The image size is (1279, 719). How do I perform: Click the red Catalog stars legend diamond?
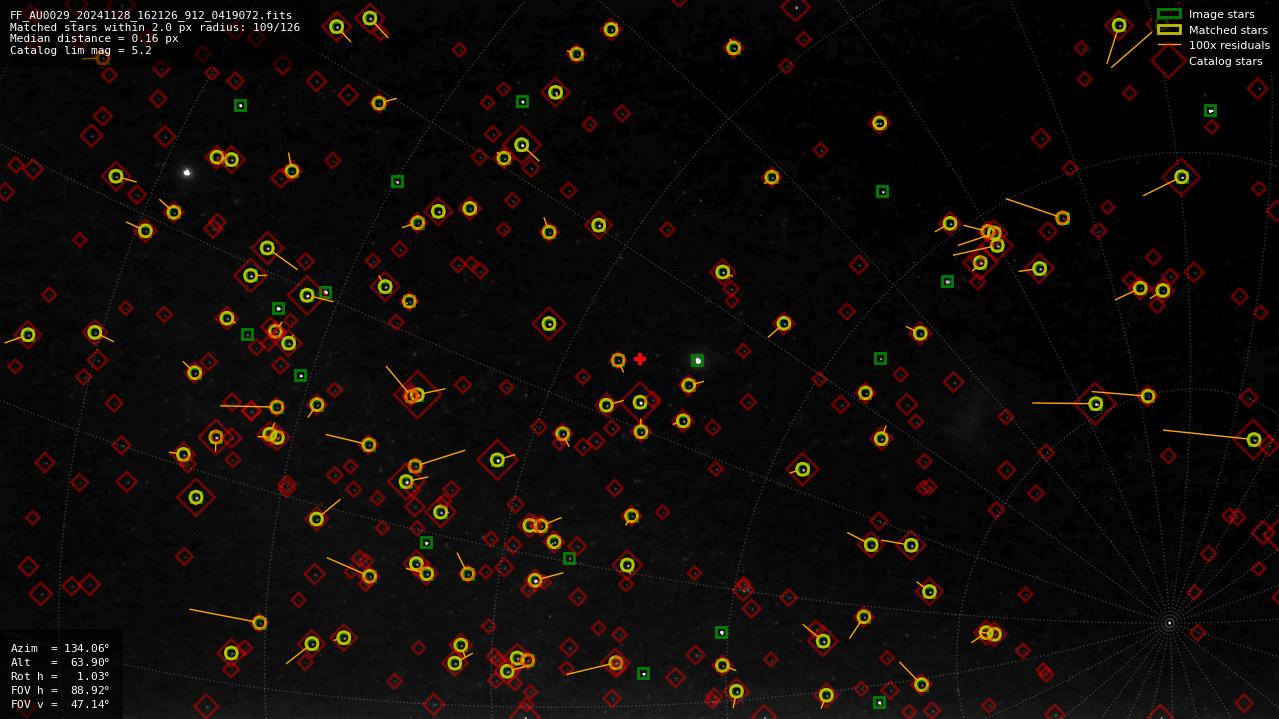pos(1169,61)
